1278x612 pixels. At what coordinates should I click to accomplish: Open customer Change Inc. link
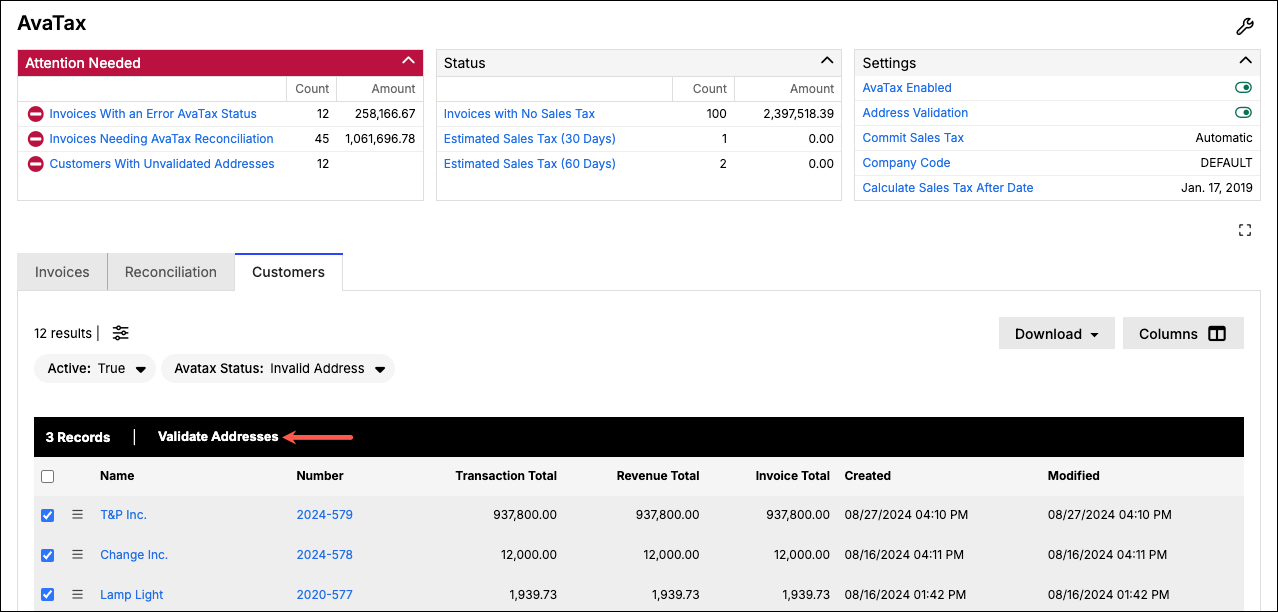(134, 555)
